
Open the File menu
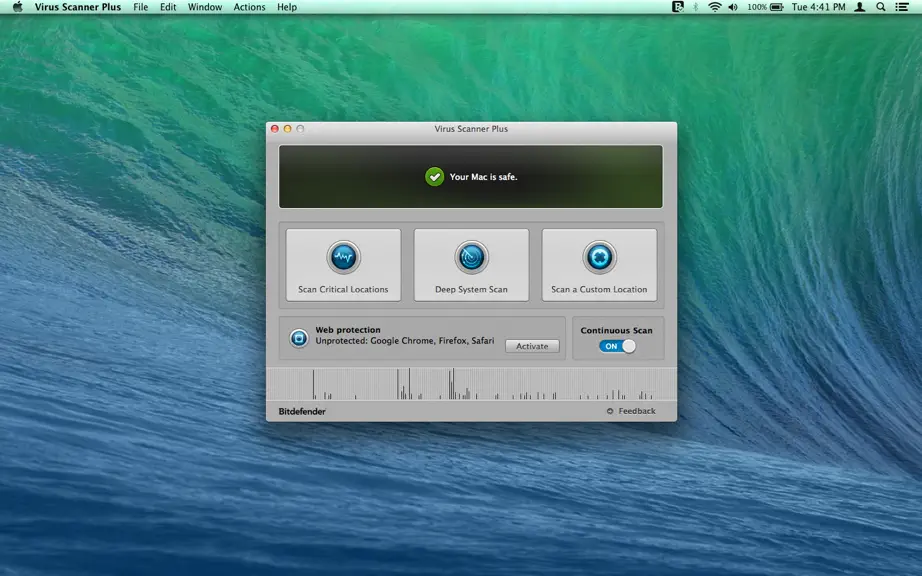[x=141, y=7]
